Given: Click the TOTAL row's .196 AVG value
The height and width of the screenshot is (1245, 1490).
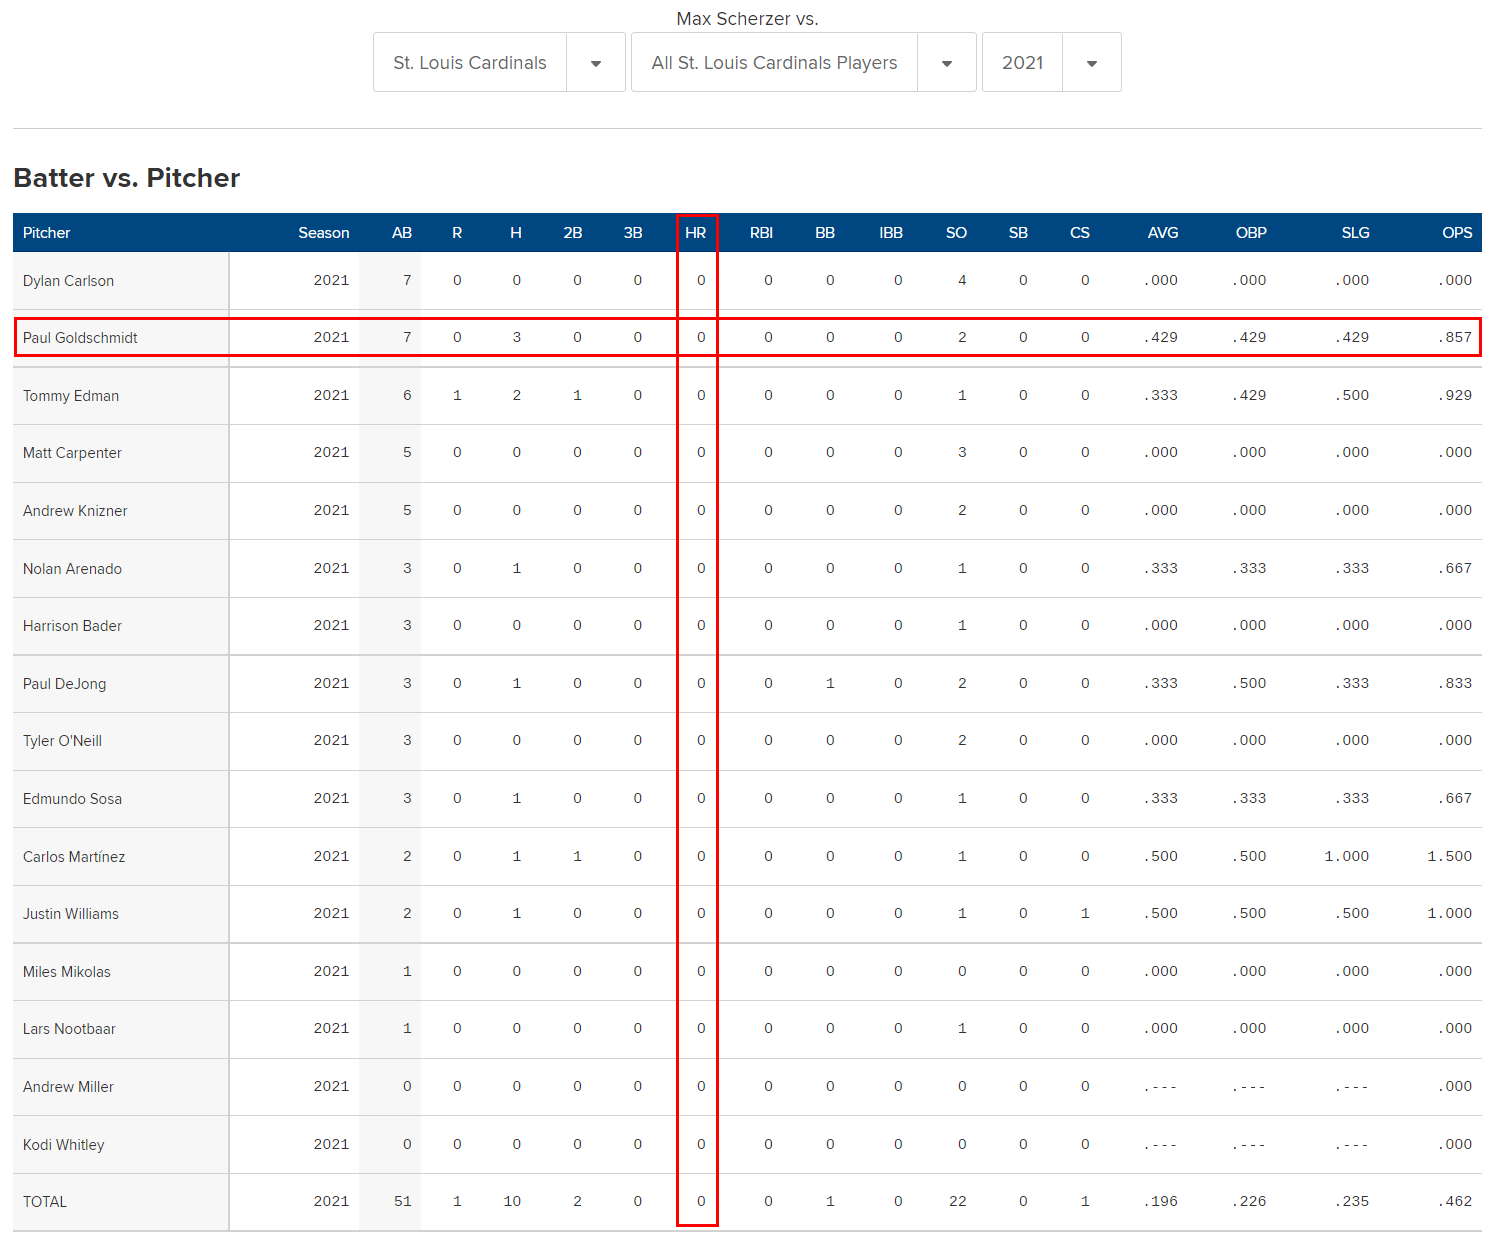Looking at the screenshot, I should point(1161,1201).
